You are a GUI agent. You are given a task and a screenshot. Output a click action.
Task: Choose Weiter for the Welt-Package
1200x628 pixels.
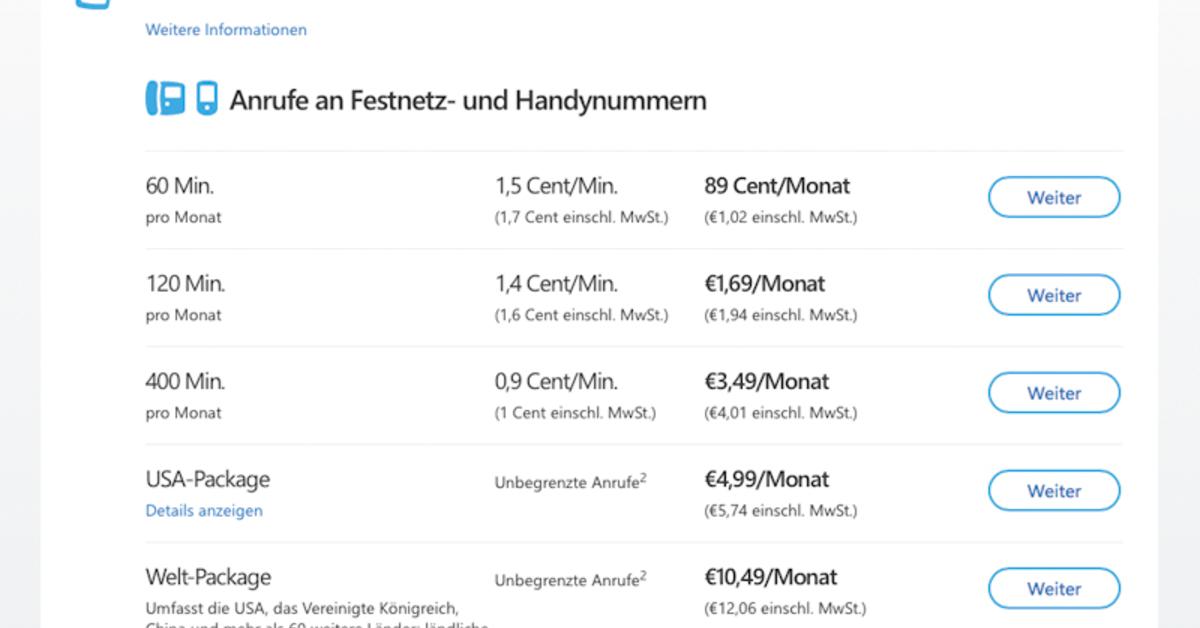1054,589
